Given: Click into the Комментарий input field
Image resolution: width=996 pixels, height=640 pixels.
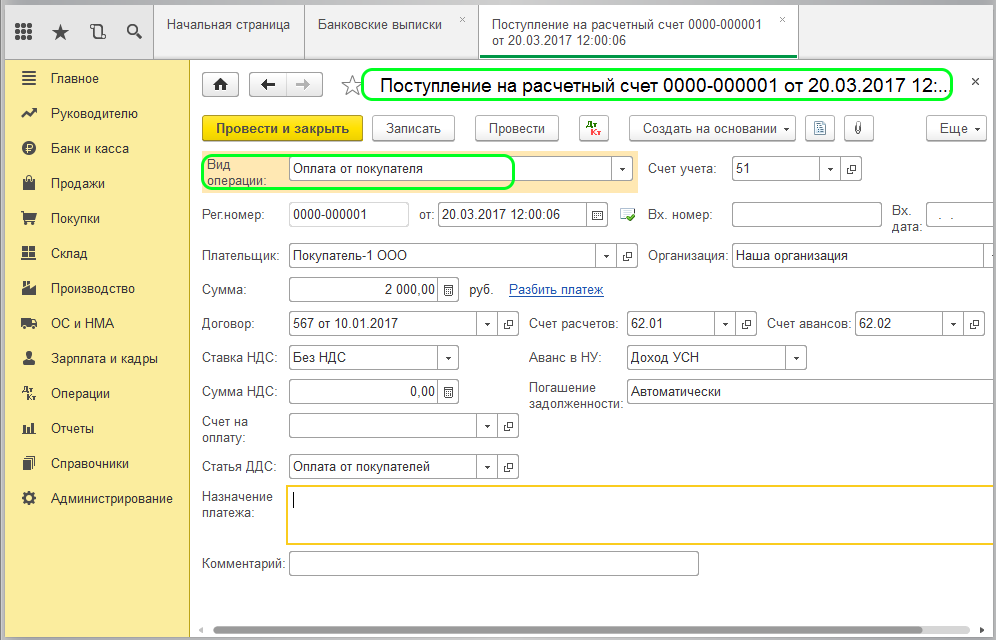Looking at the screenshot, I should tap(493, 564).
